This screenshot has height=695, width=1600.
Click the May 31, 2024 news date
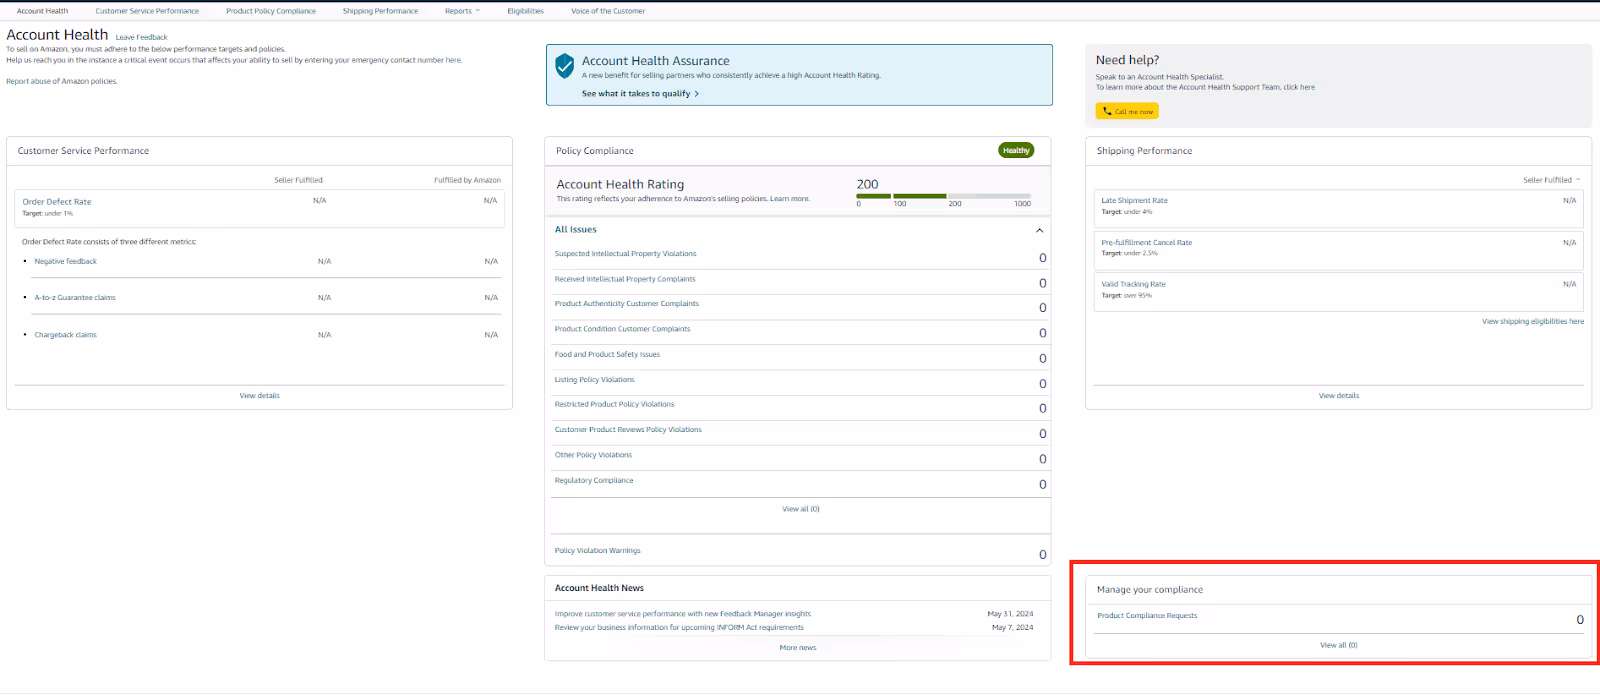[x=1010, y=614]
